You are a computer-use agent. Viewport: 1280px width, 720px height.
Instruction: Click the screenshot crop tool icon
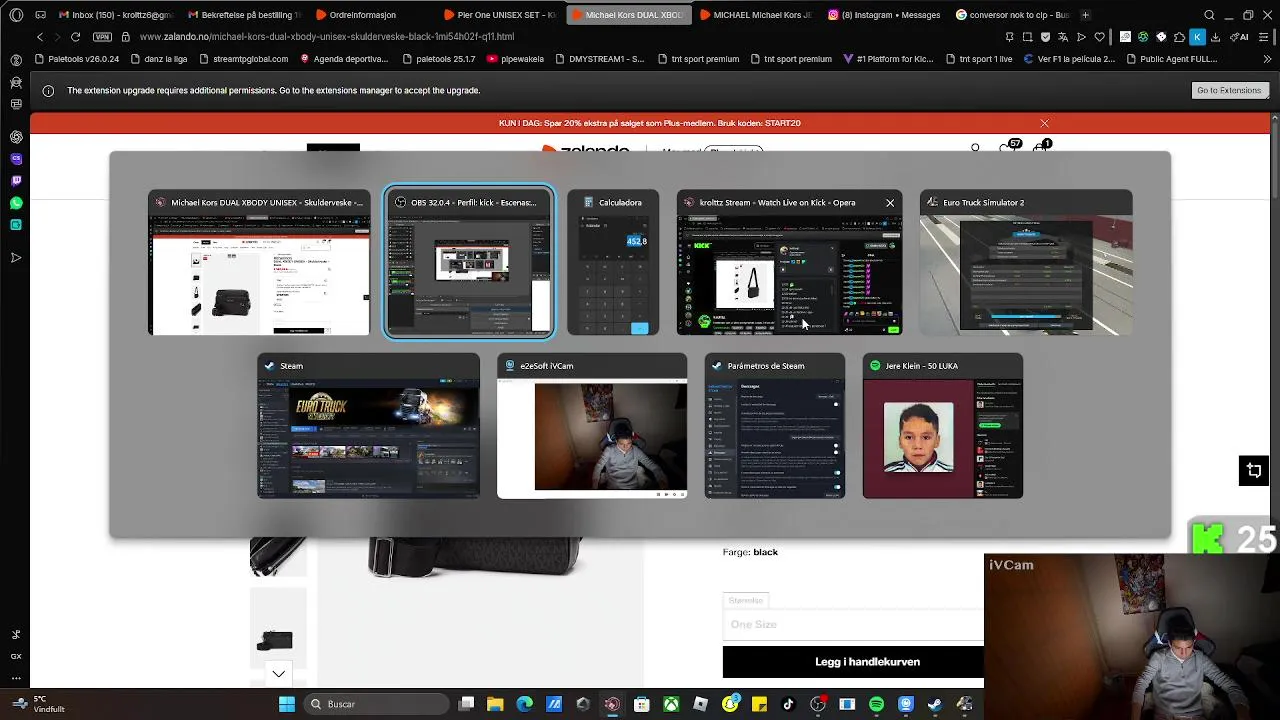pyautogui.click(x=1253, y=470)
